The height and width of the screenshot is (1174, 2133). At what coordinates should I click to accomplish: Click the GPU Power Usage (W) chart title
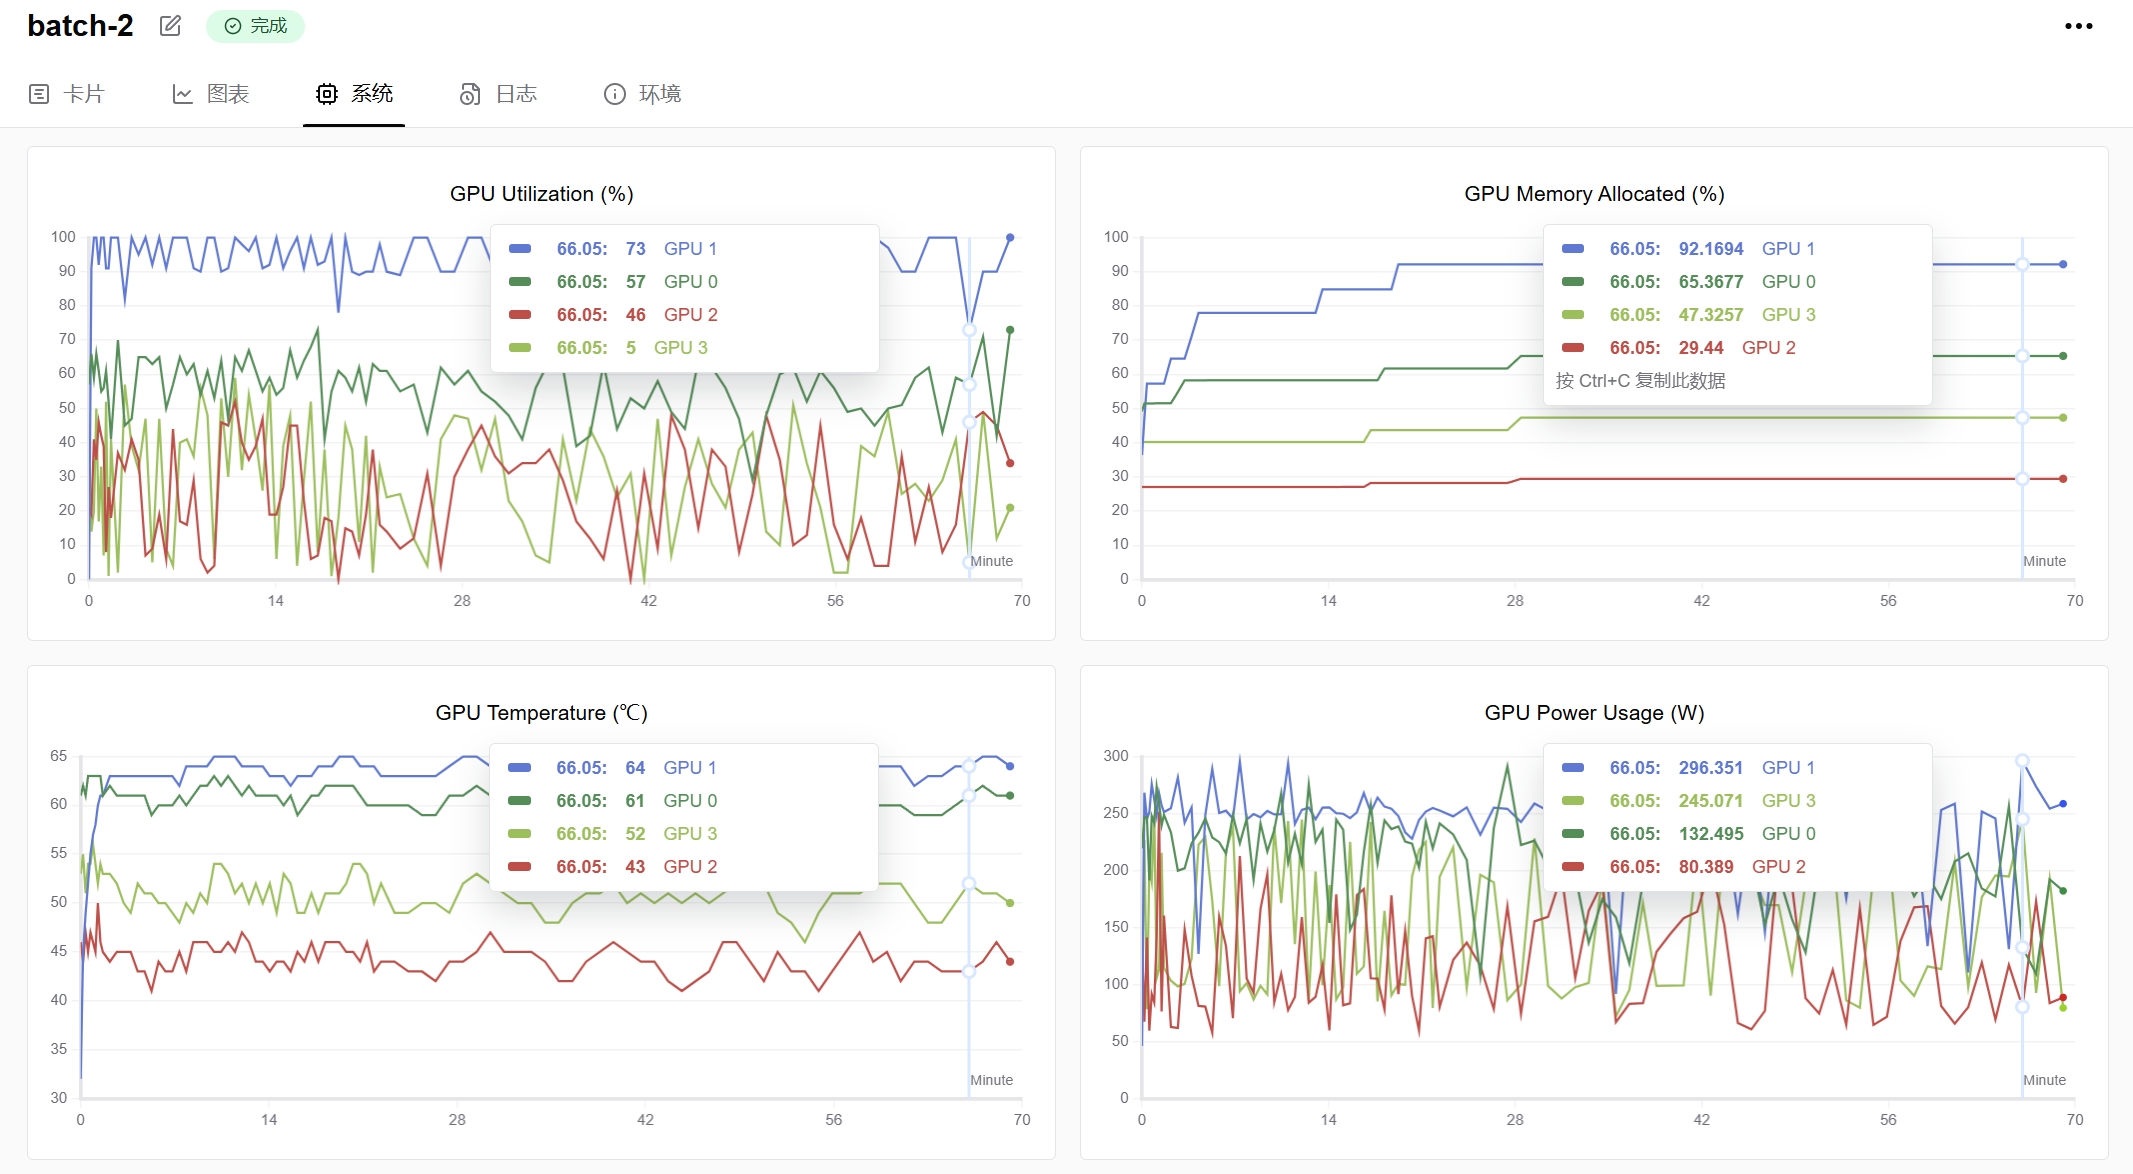coord(1594,713)
